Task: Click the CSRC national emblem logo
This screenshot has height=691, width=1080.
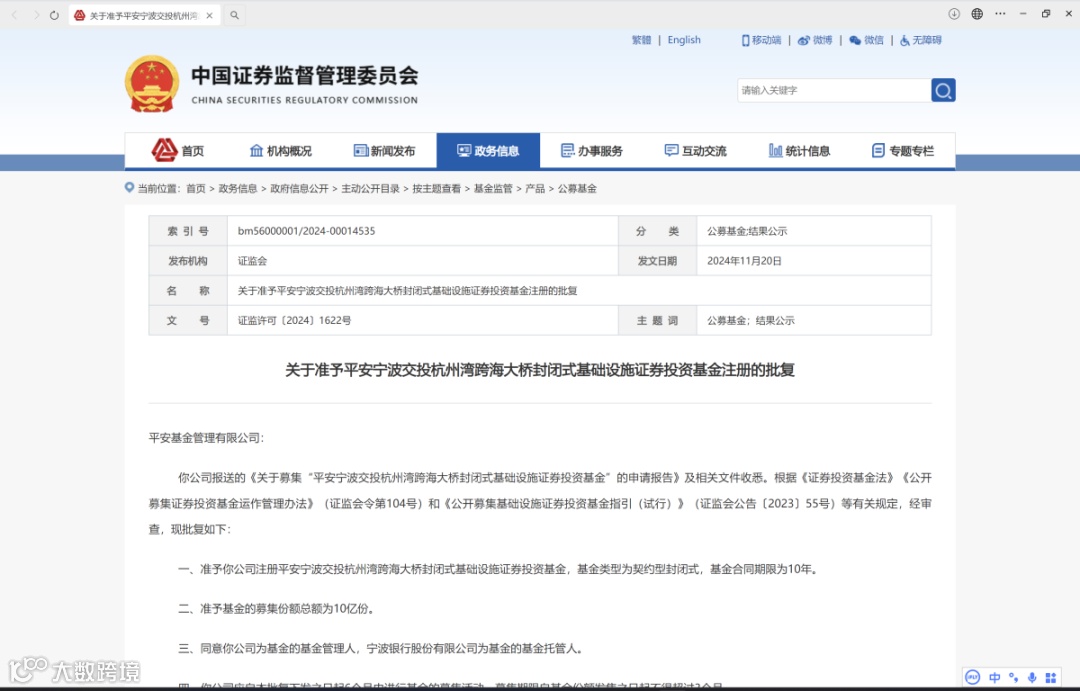Action: [x=152, y=84]
